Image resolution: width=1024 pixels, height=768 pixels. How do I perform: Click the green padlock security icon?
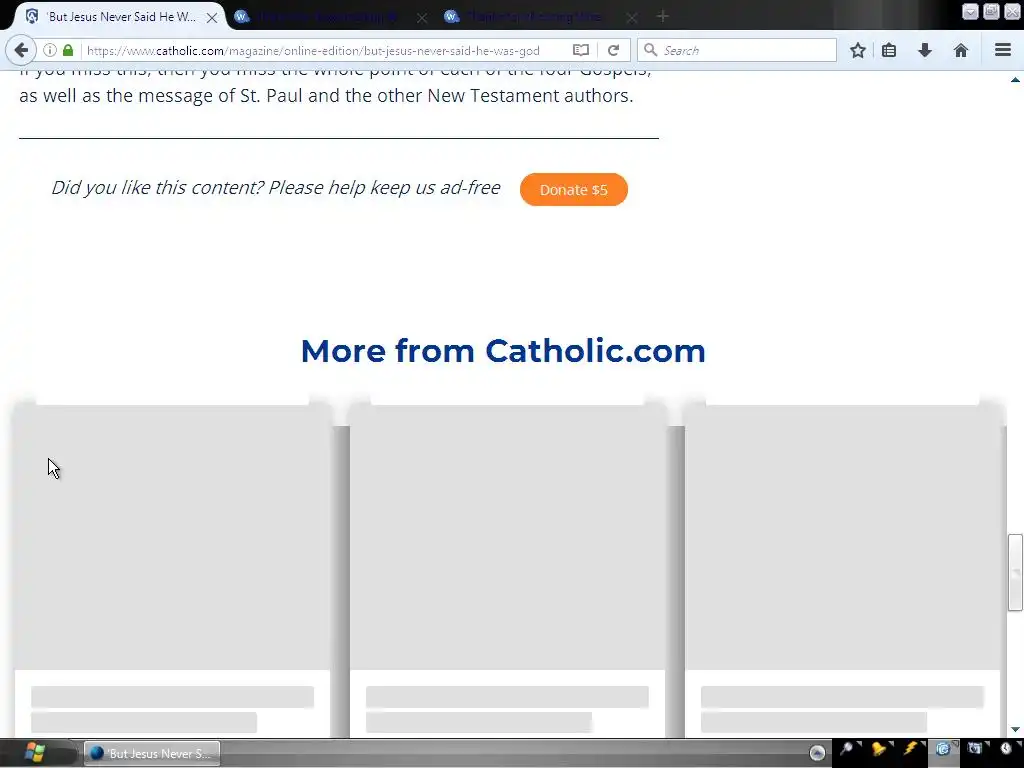tap(68, 50)
